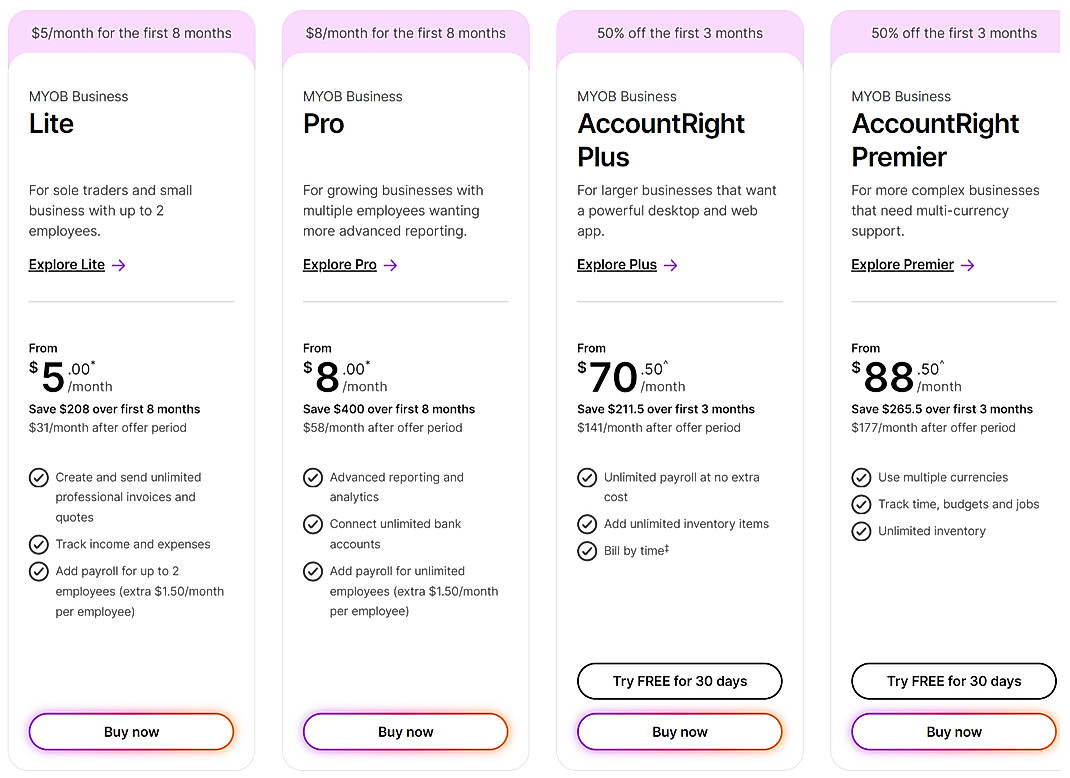Click checkmark icon next to Advanced reporting and analytics
Image resolution: width=1070 pixels, height=778 pixels.
click(313, 478)
